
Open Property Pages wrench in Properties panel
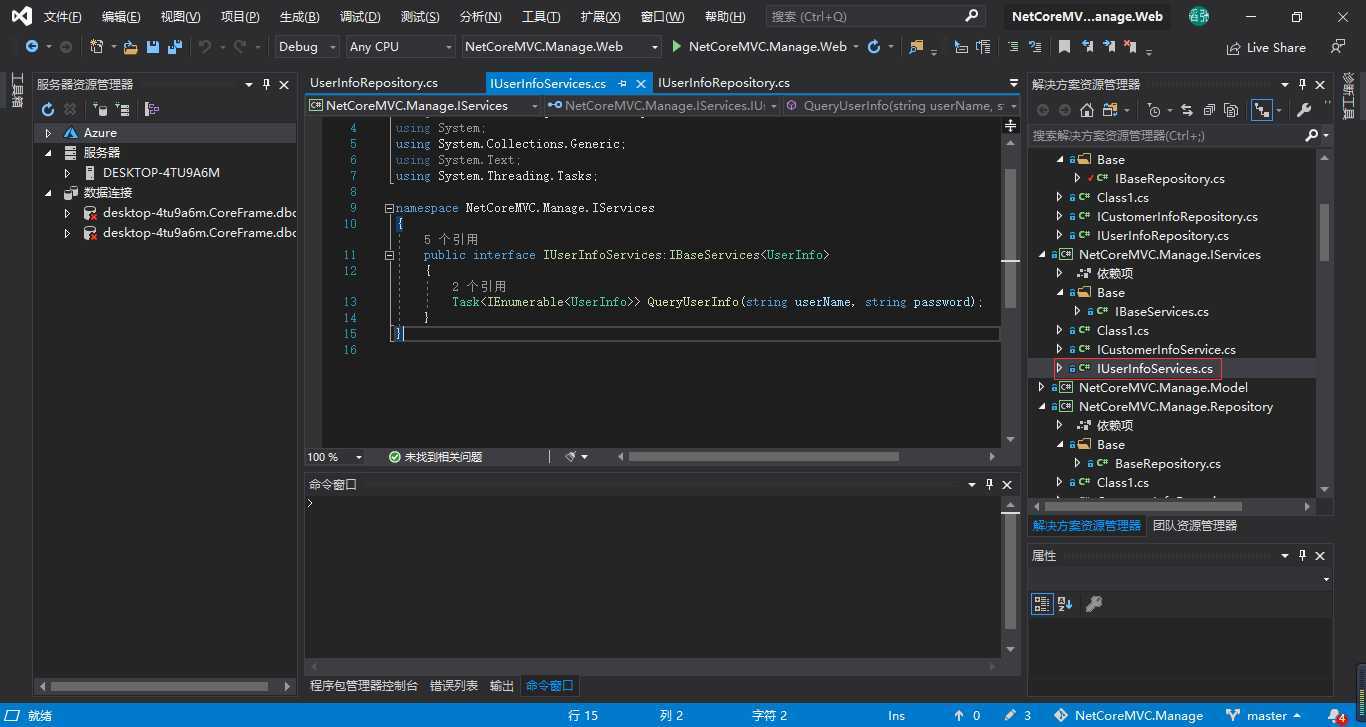tap(1094, 603)
